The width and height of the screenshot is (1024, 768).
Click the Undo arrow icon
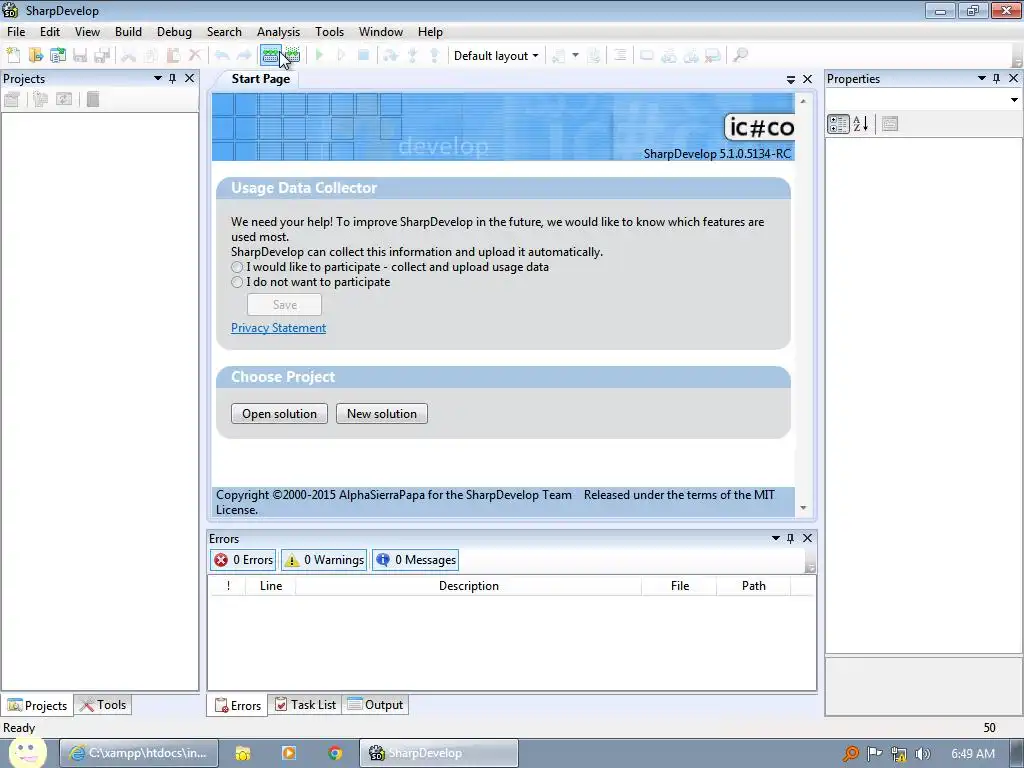(x=222, y=56)
